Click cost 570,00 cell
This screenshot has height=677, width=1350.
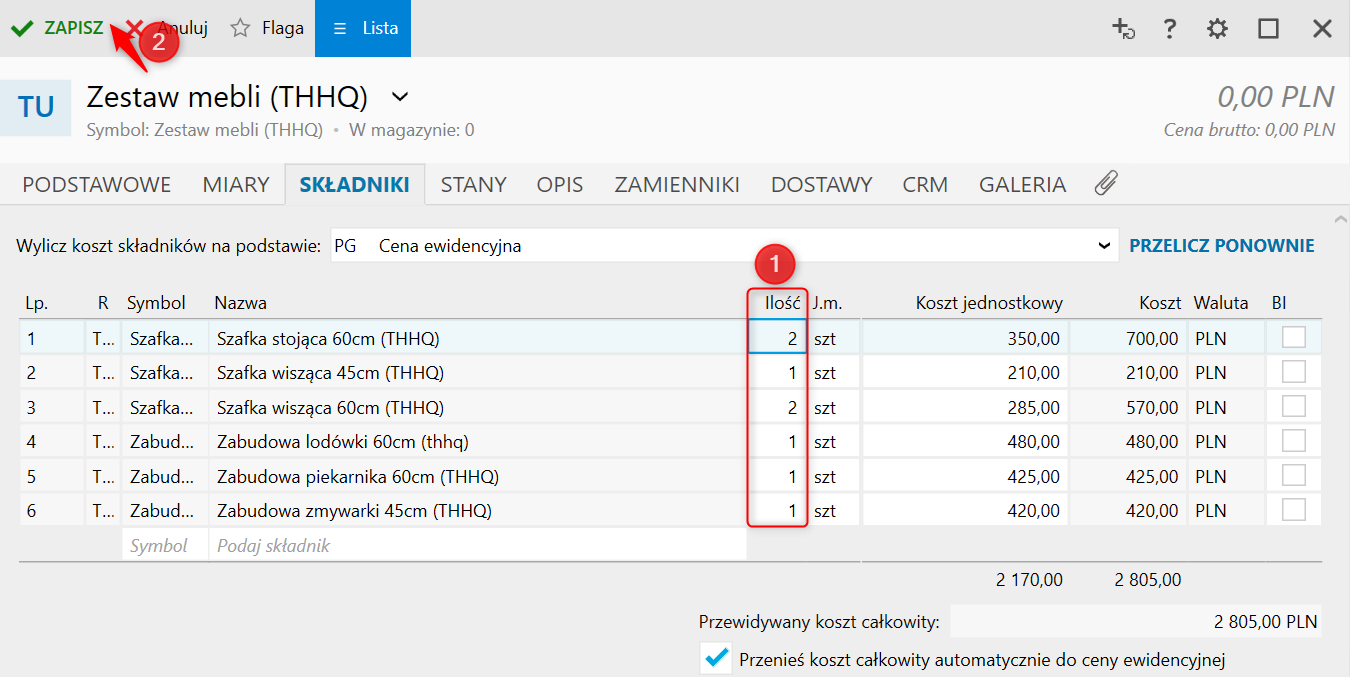[1128, 408]
